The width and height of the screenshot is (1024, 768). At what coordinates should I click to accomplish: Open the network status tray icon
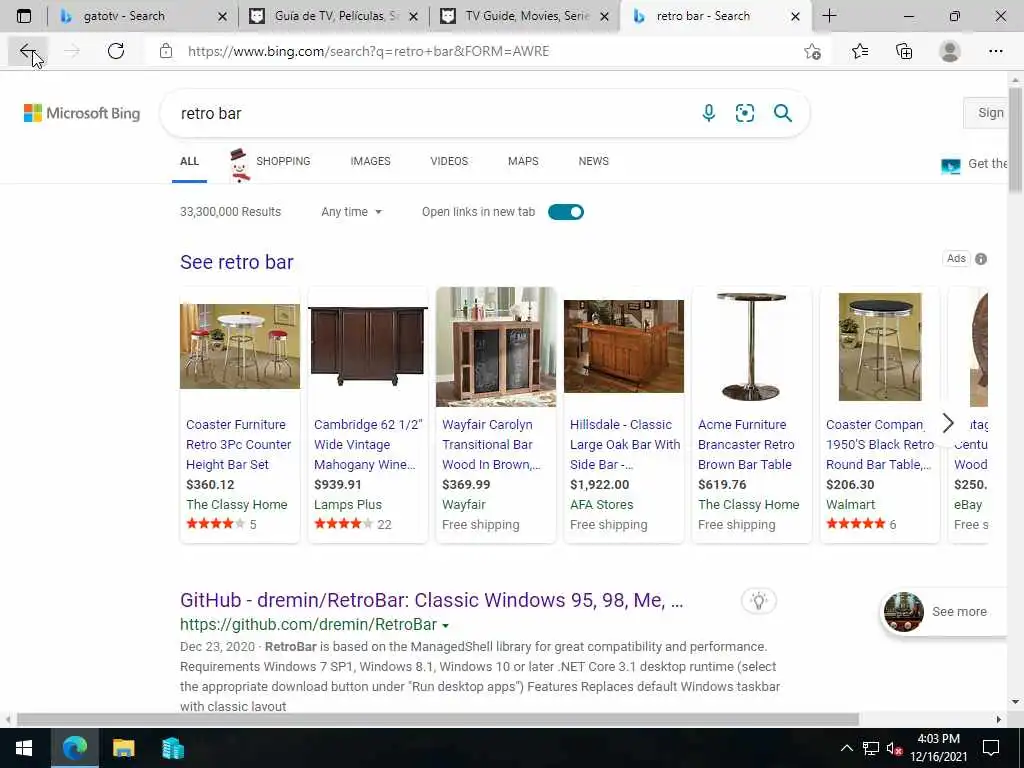[x=871, y=748]
